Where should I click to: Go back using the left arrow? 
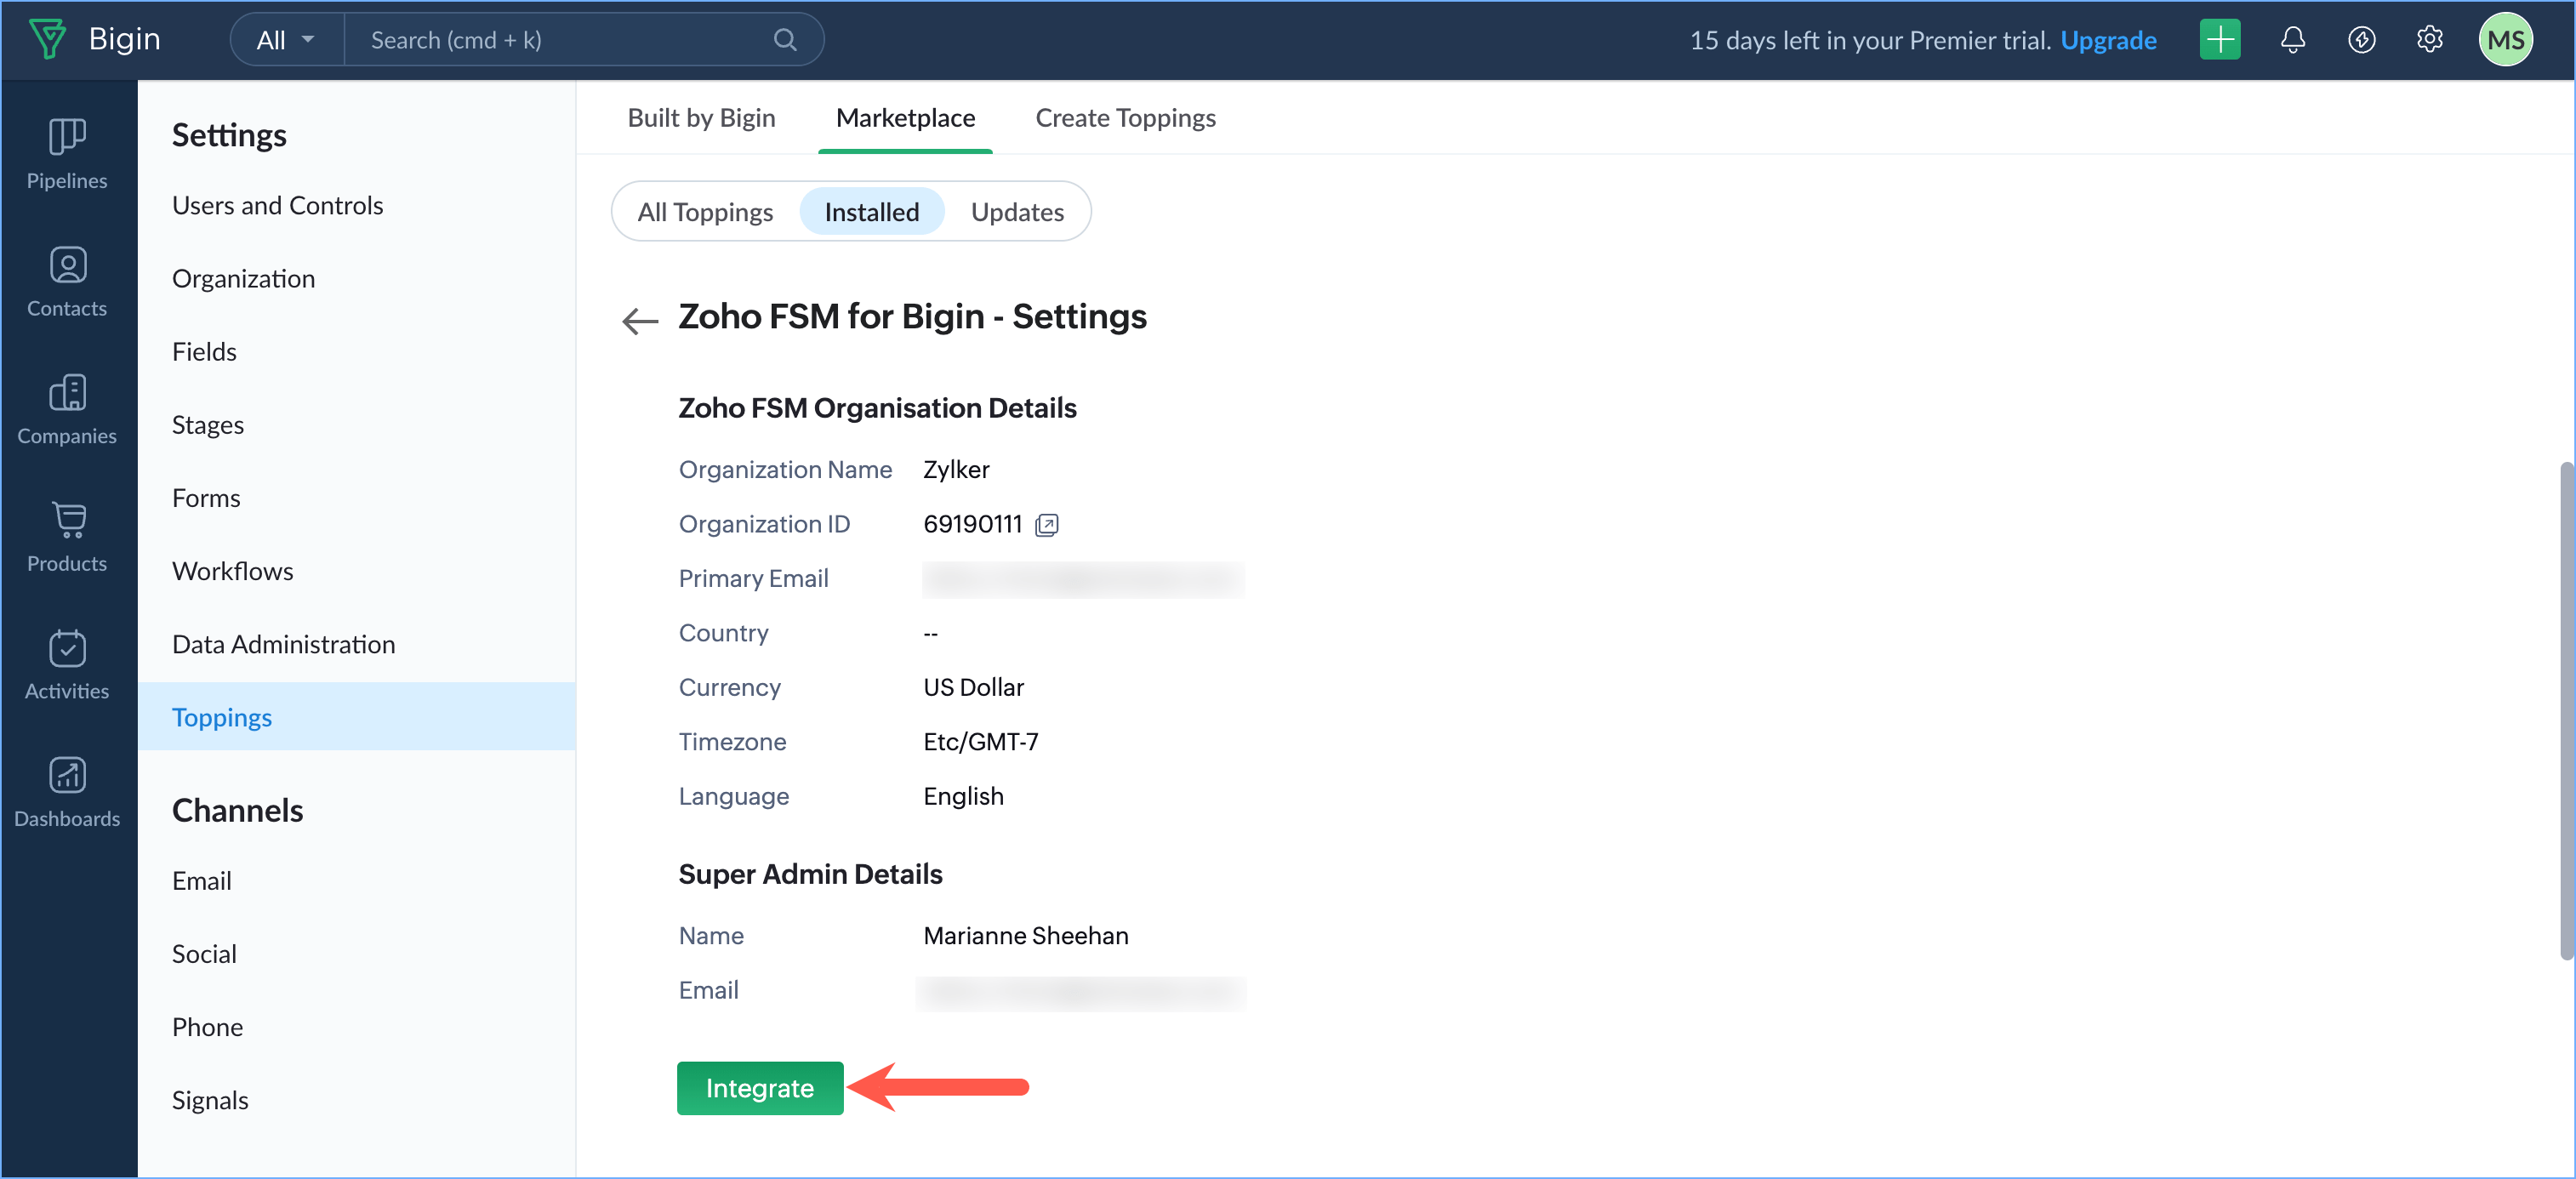point(640,321)
